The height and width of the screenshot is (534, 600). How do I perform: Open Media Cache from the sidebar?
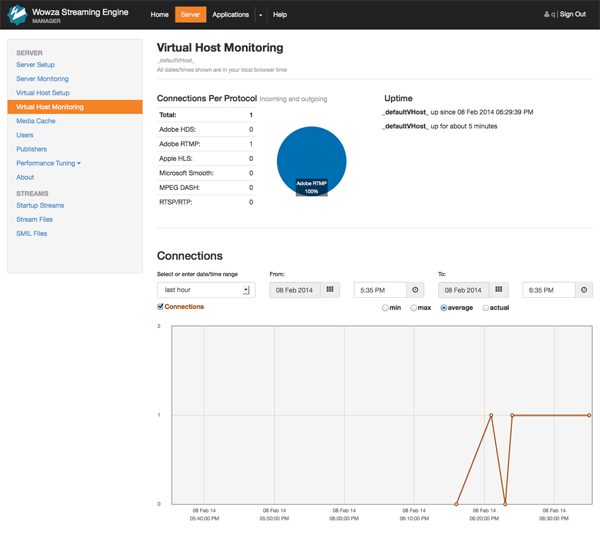[36, 121]
